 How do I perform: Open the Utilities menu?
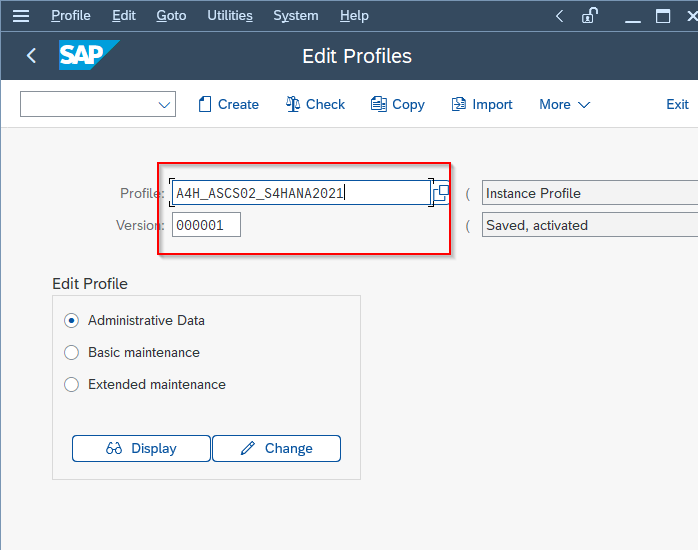(x=230, y=16)
